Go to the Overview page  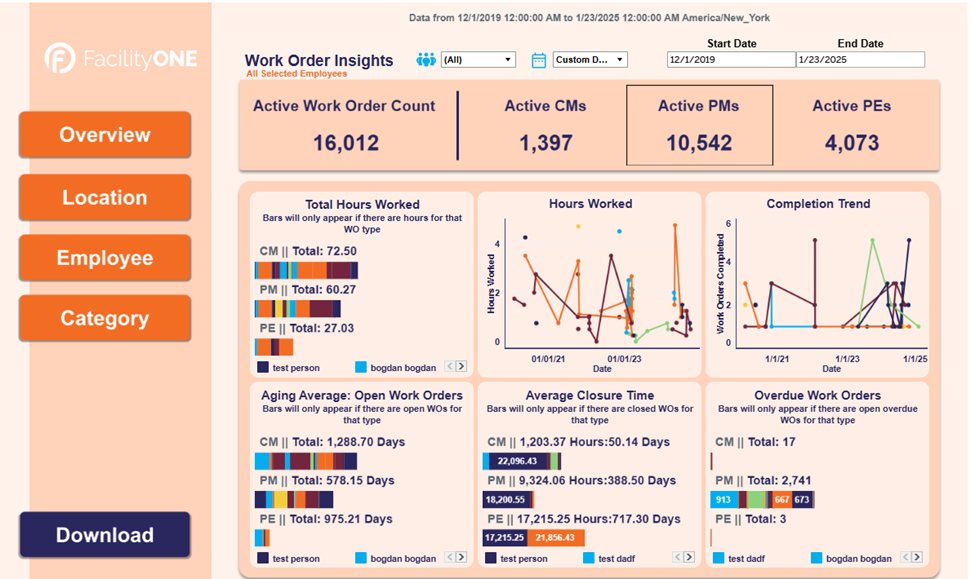(104, 134)
